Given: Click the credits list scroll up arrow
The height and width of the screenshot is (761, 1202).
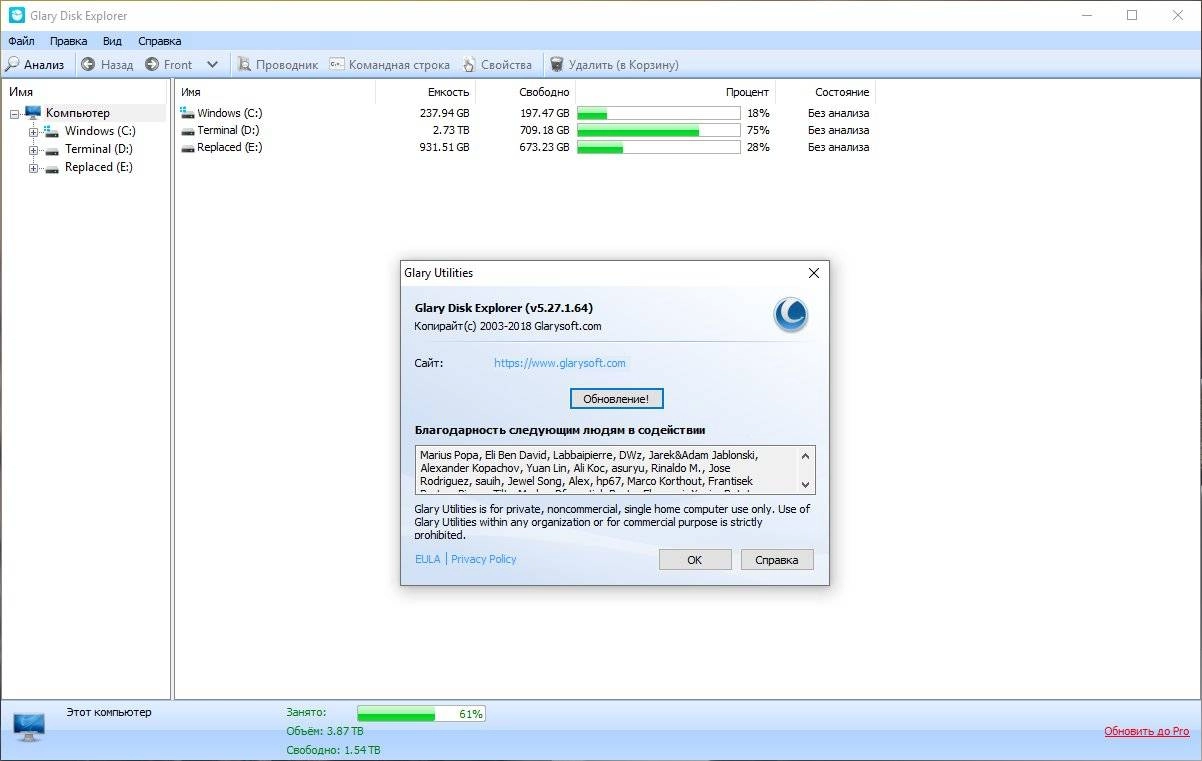Looking at the screenshot, I should click(x=806, y=456).
